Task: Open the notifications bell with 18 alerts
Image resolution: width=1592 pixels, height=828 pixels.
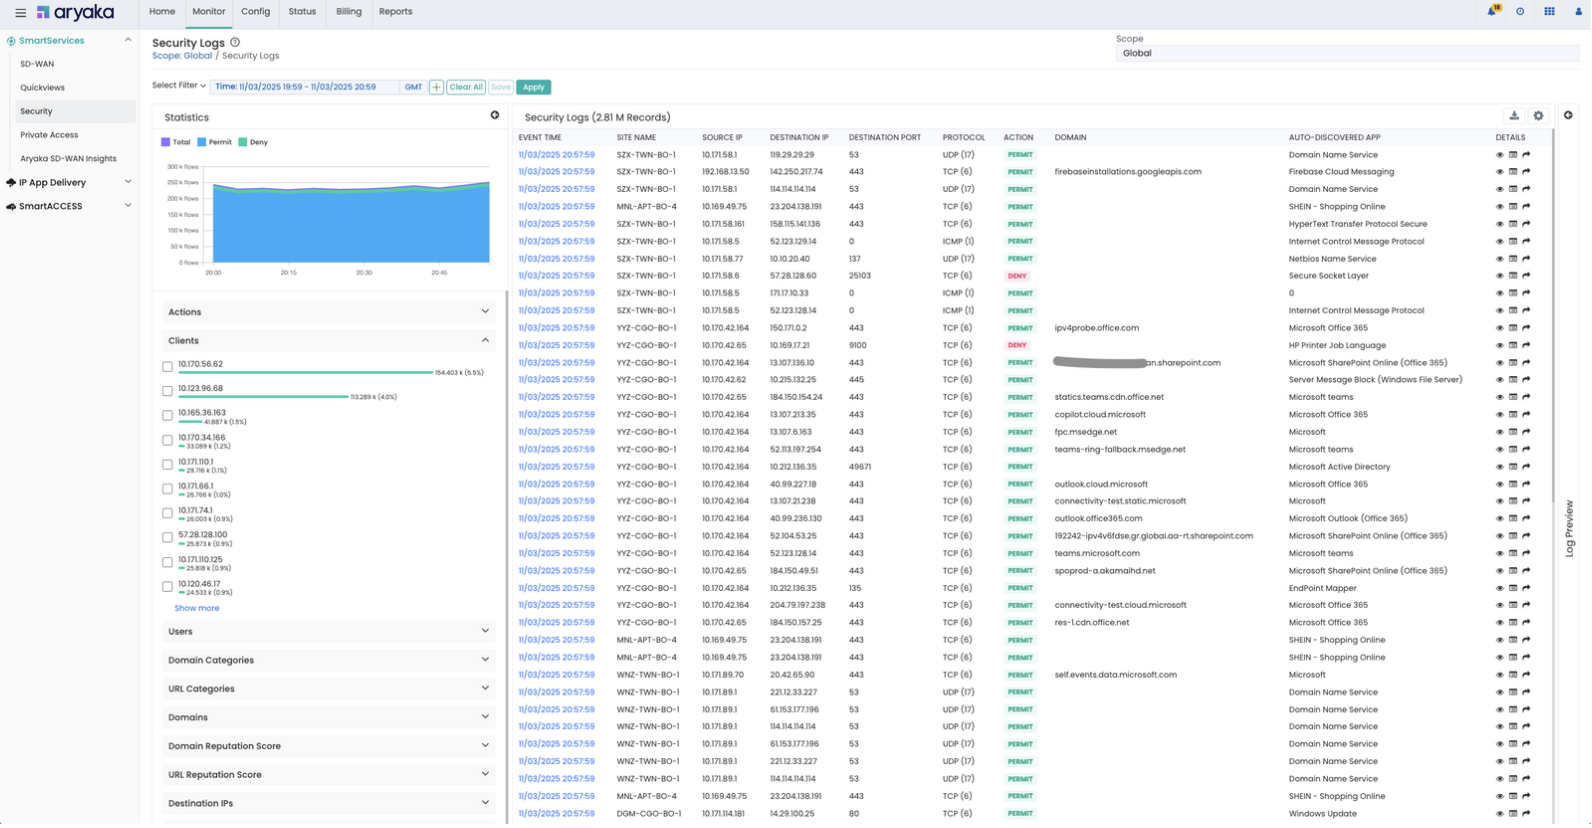Action: (1491, 12)
